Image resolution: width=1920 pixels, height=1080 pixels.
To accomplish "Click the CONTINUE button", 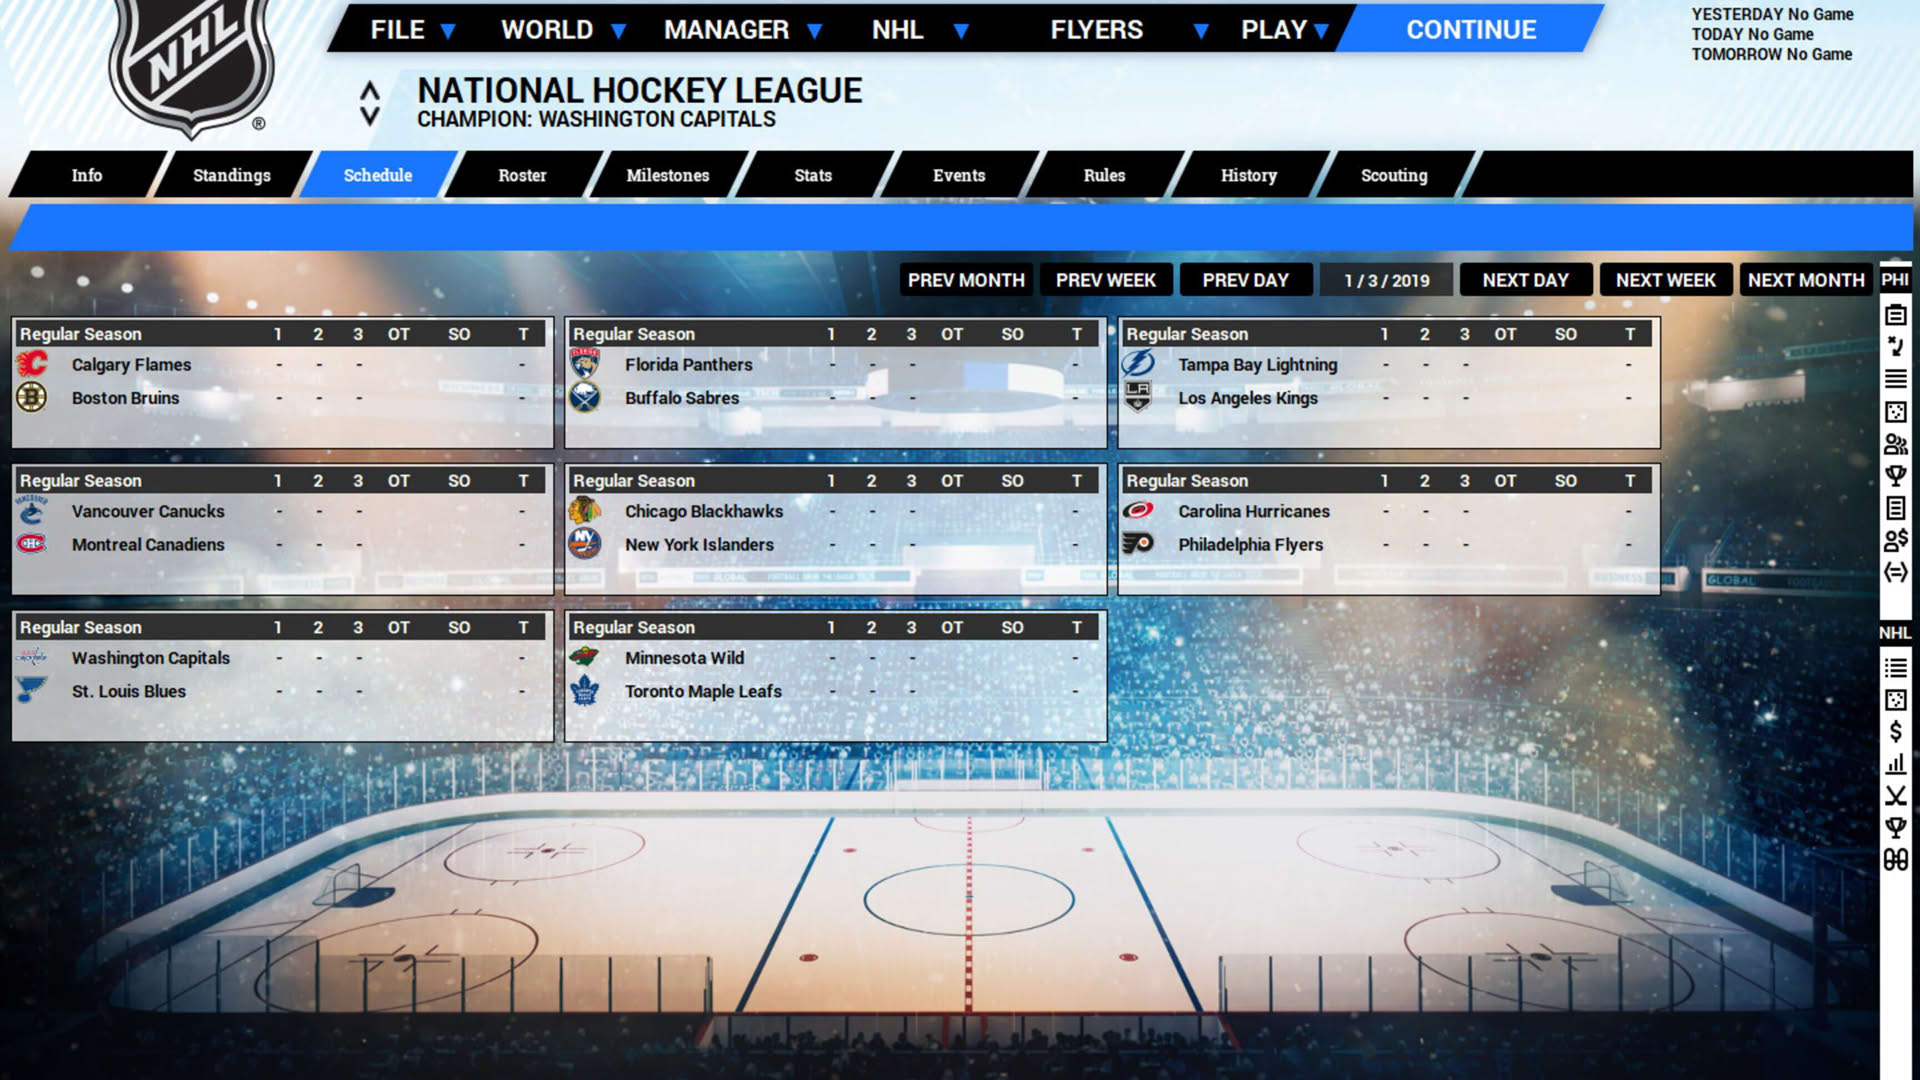I will (x=1471, y=30).
